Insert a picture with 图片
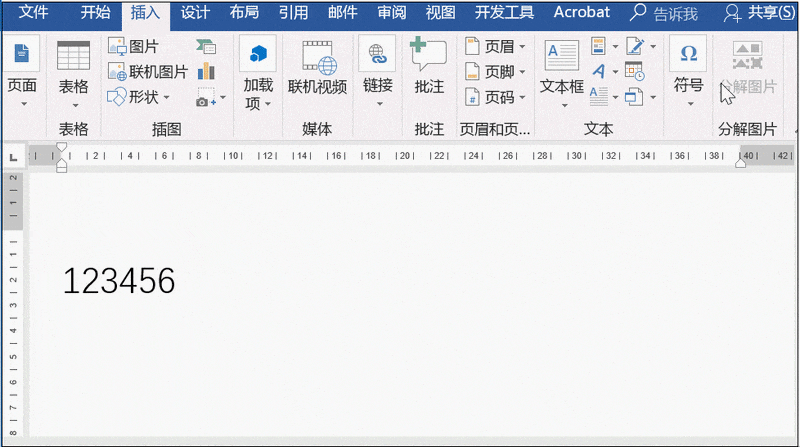The image size is (800, 447). (133, 46)
